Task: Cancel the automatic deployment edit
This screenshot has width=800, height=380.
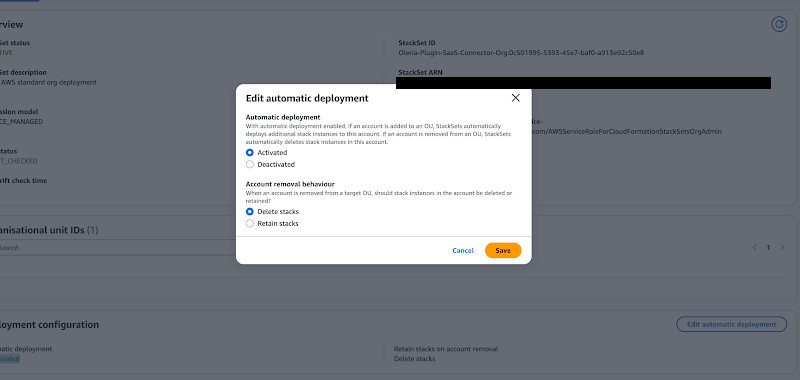Action: click(x=463, y=250)
